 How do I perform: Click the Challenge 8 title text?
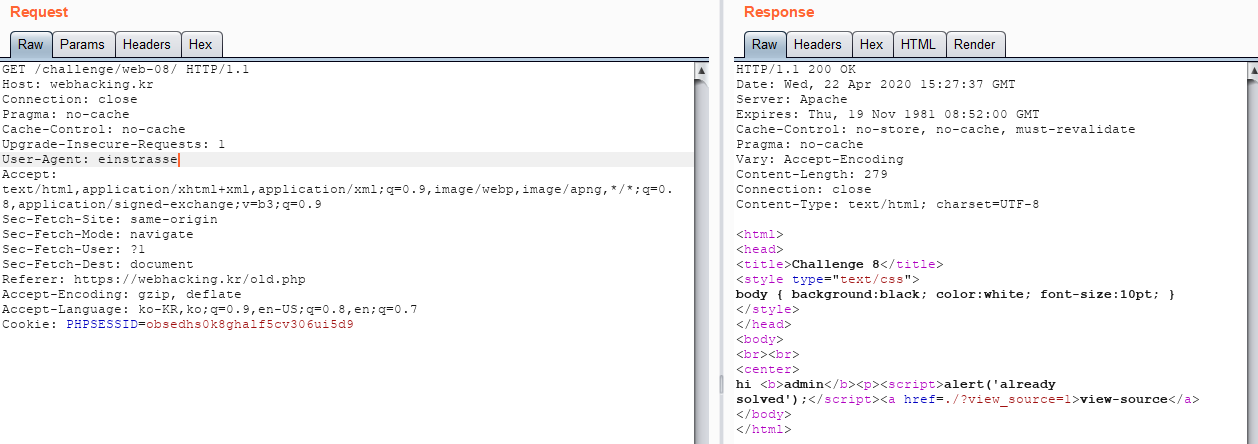click(x=836, y=264)
